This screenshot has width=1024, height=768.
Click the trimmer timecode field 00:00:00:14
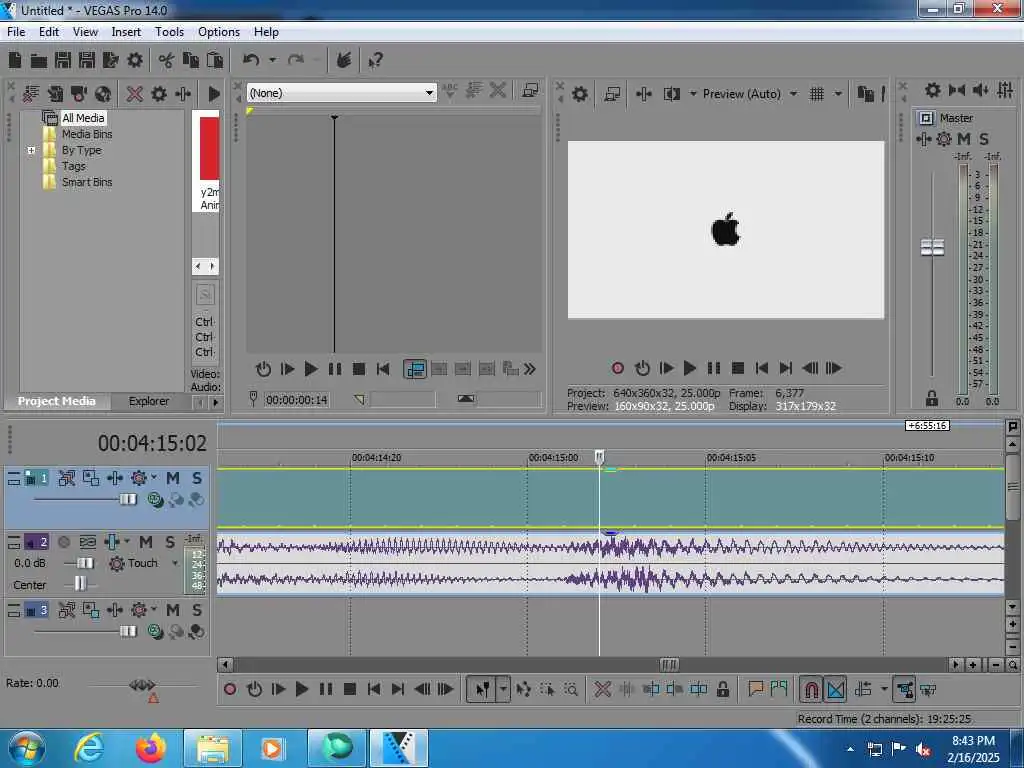296,400
